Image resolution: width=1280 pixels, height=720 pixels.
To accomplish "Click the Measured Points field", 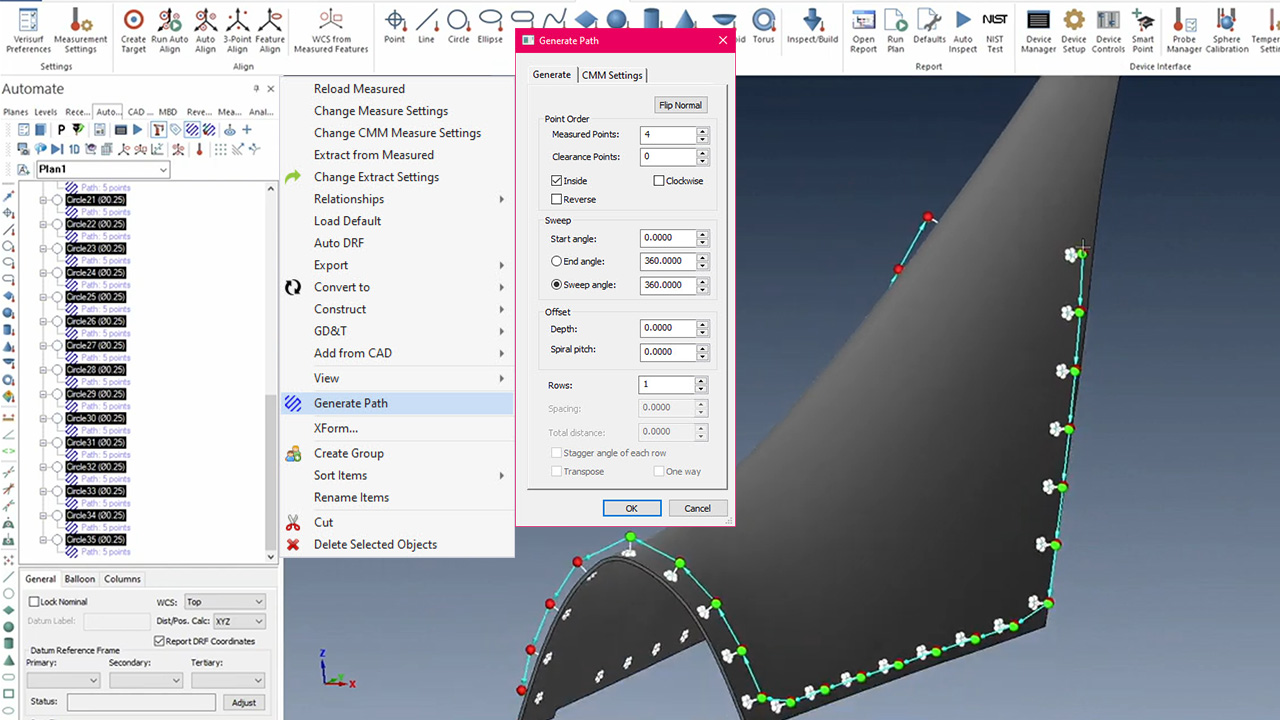I will coord(668,134).
